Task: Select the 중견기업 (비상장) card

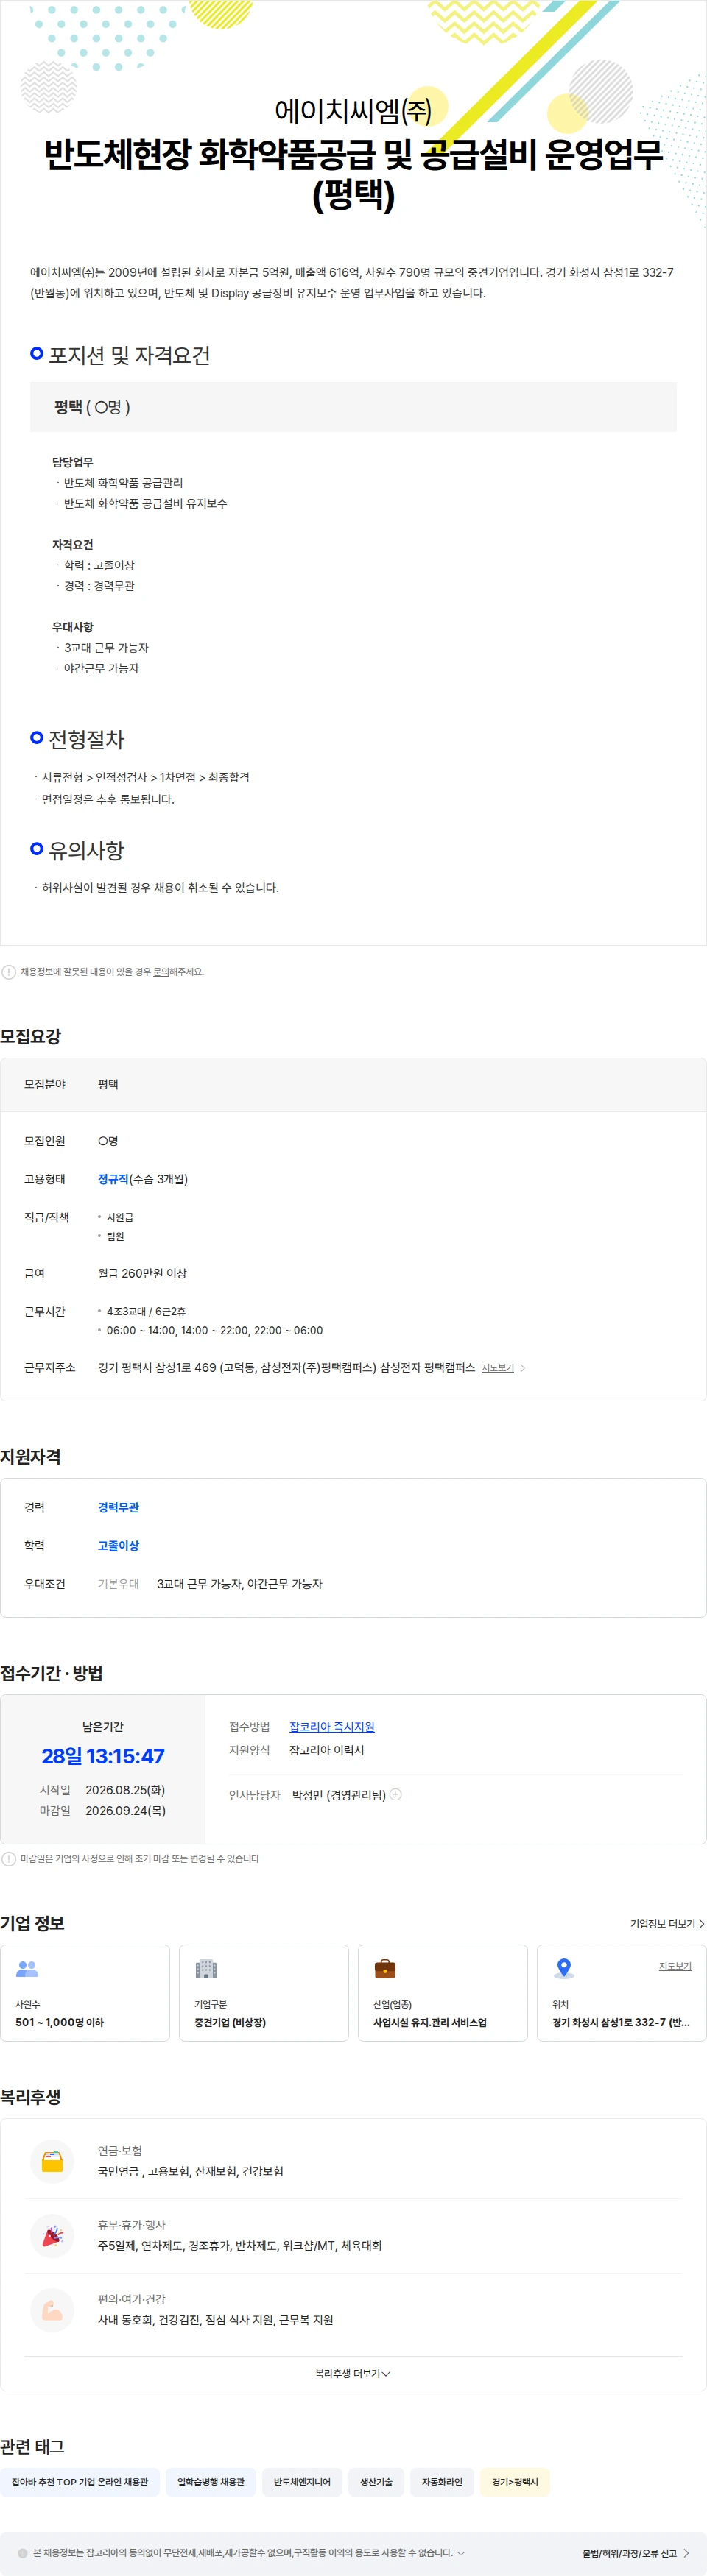Action: point(264,1993)
